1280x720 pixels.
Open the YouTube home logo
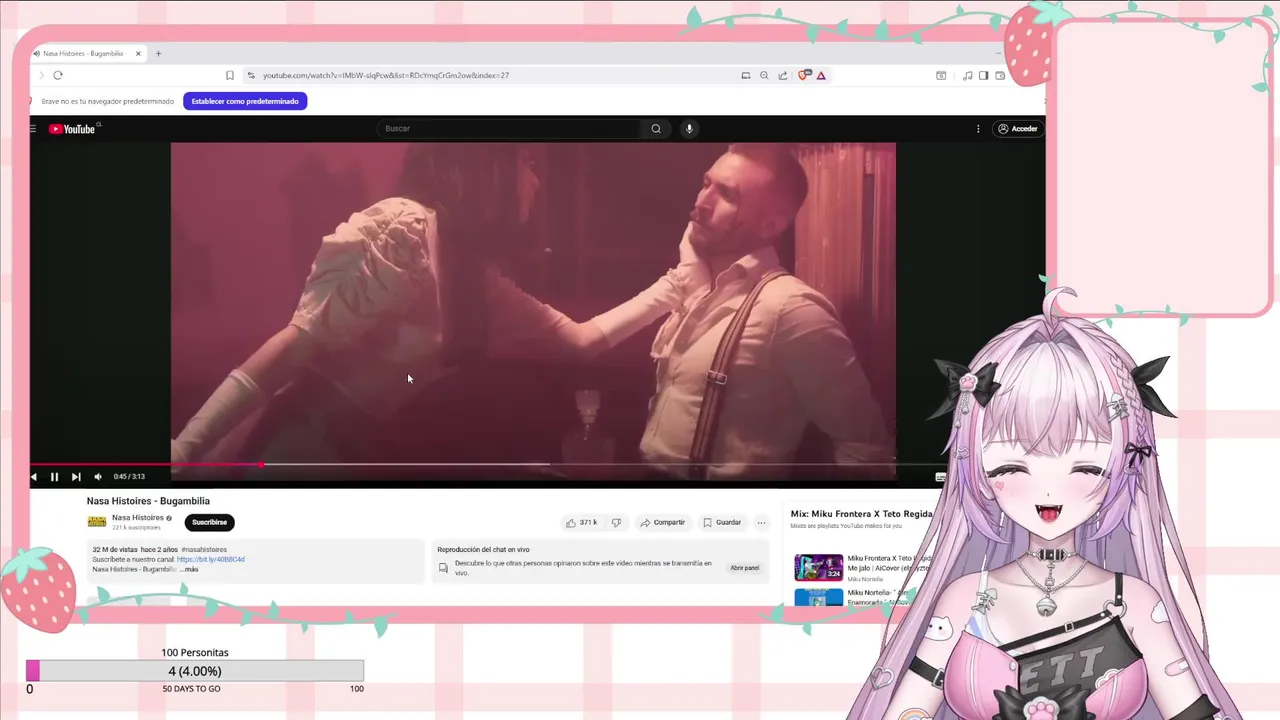click(x=72, y=129)
